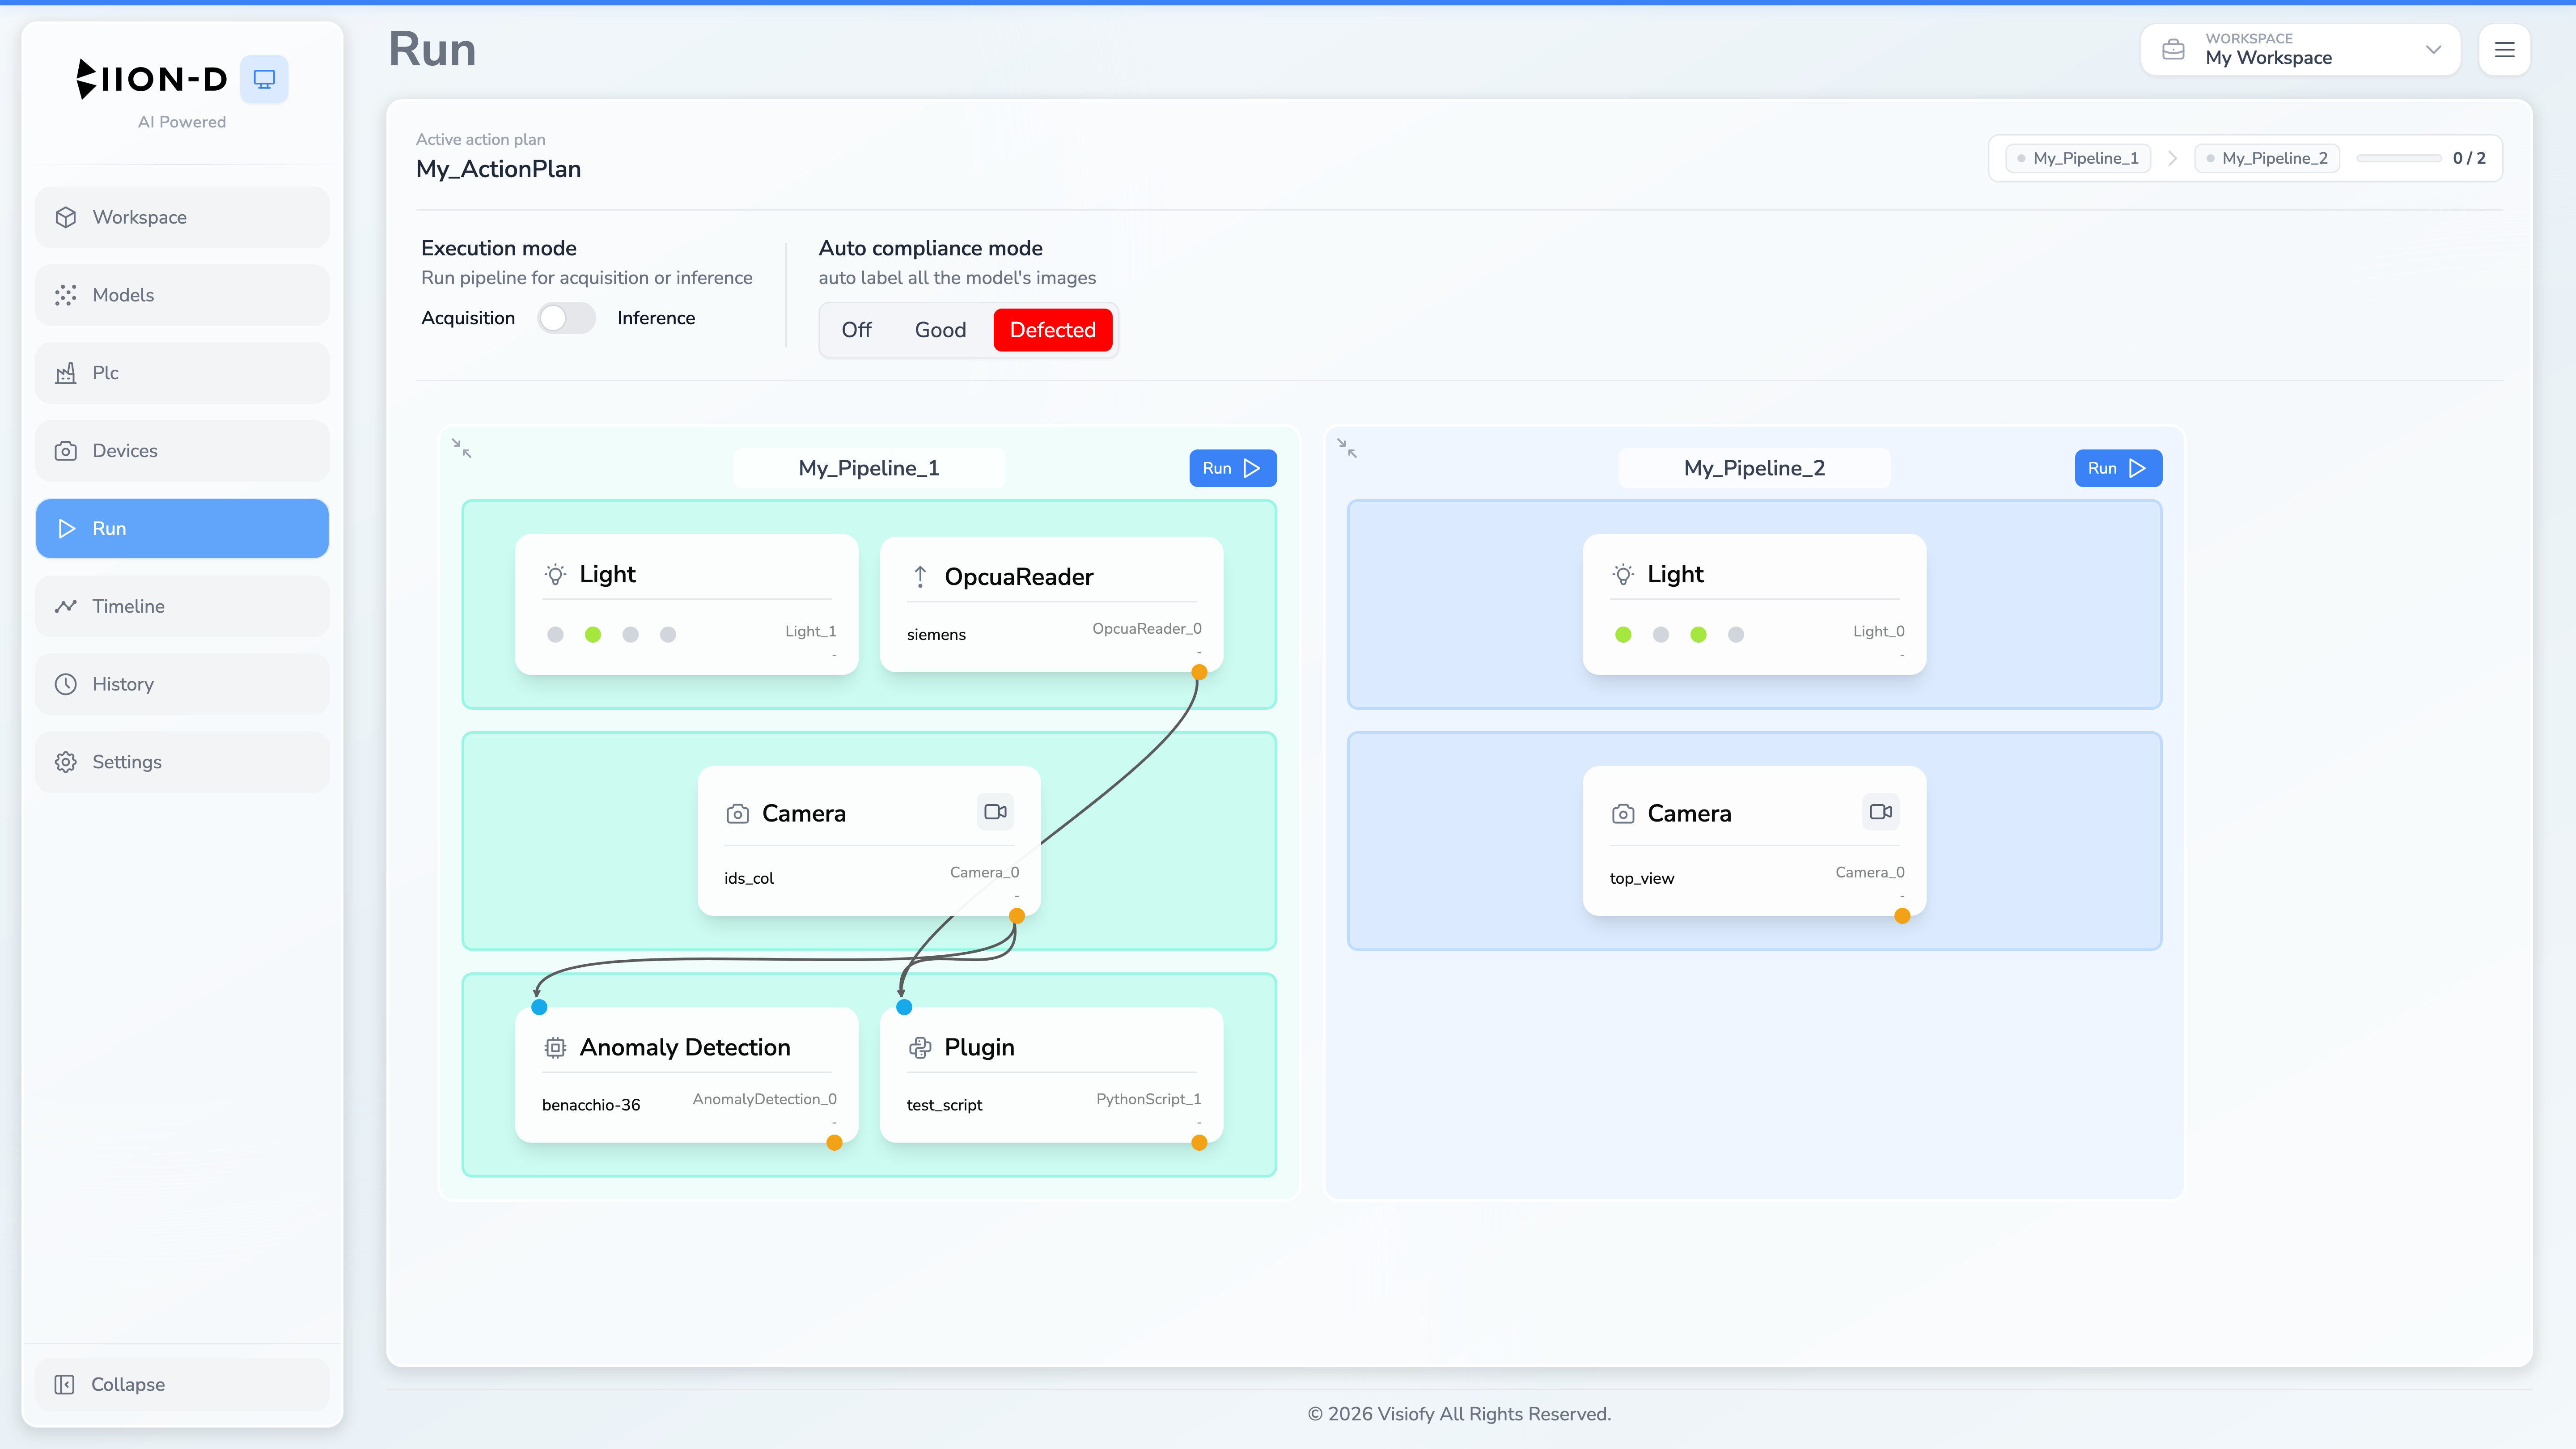Open the Timeline view

[x=182, y=606]
